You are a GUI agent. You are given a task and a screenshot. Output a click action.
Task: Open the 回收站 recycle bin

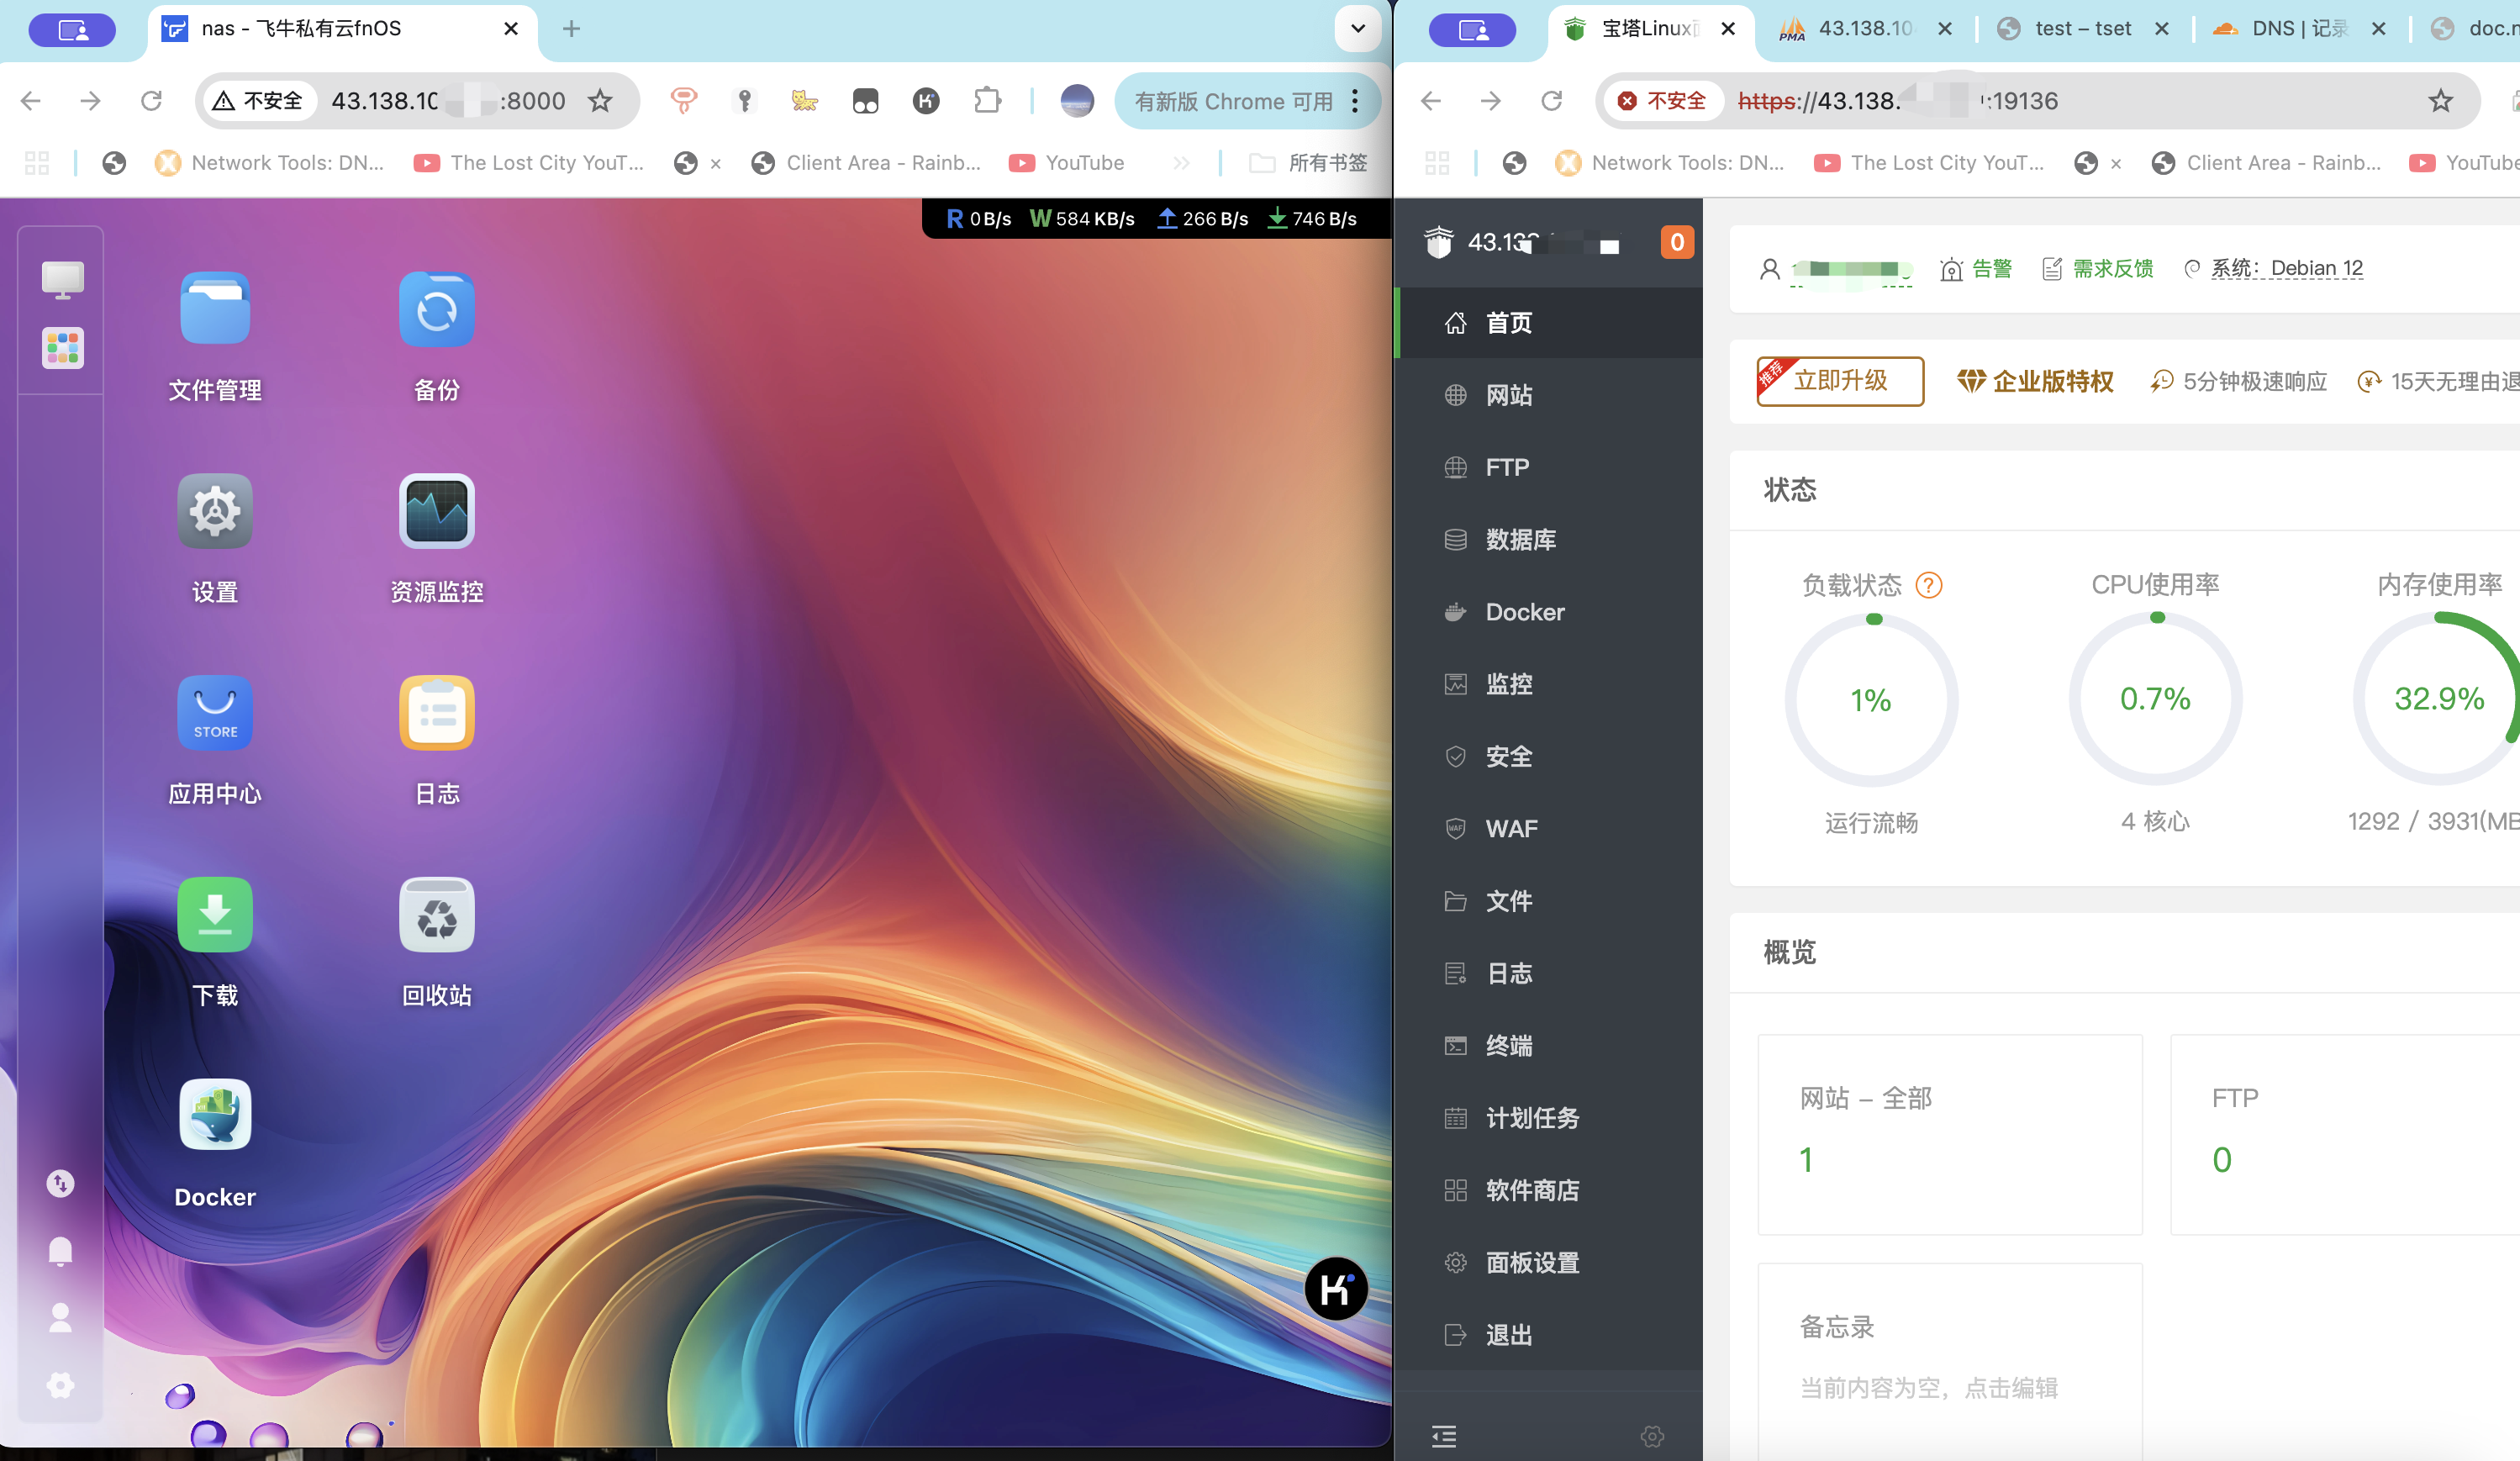(436, 915)
